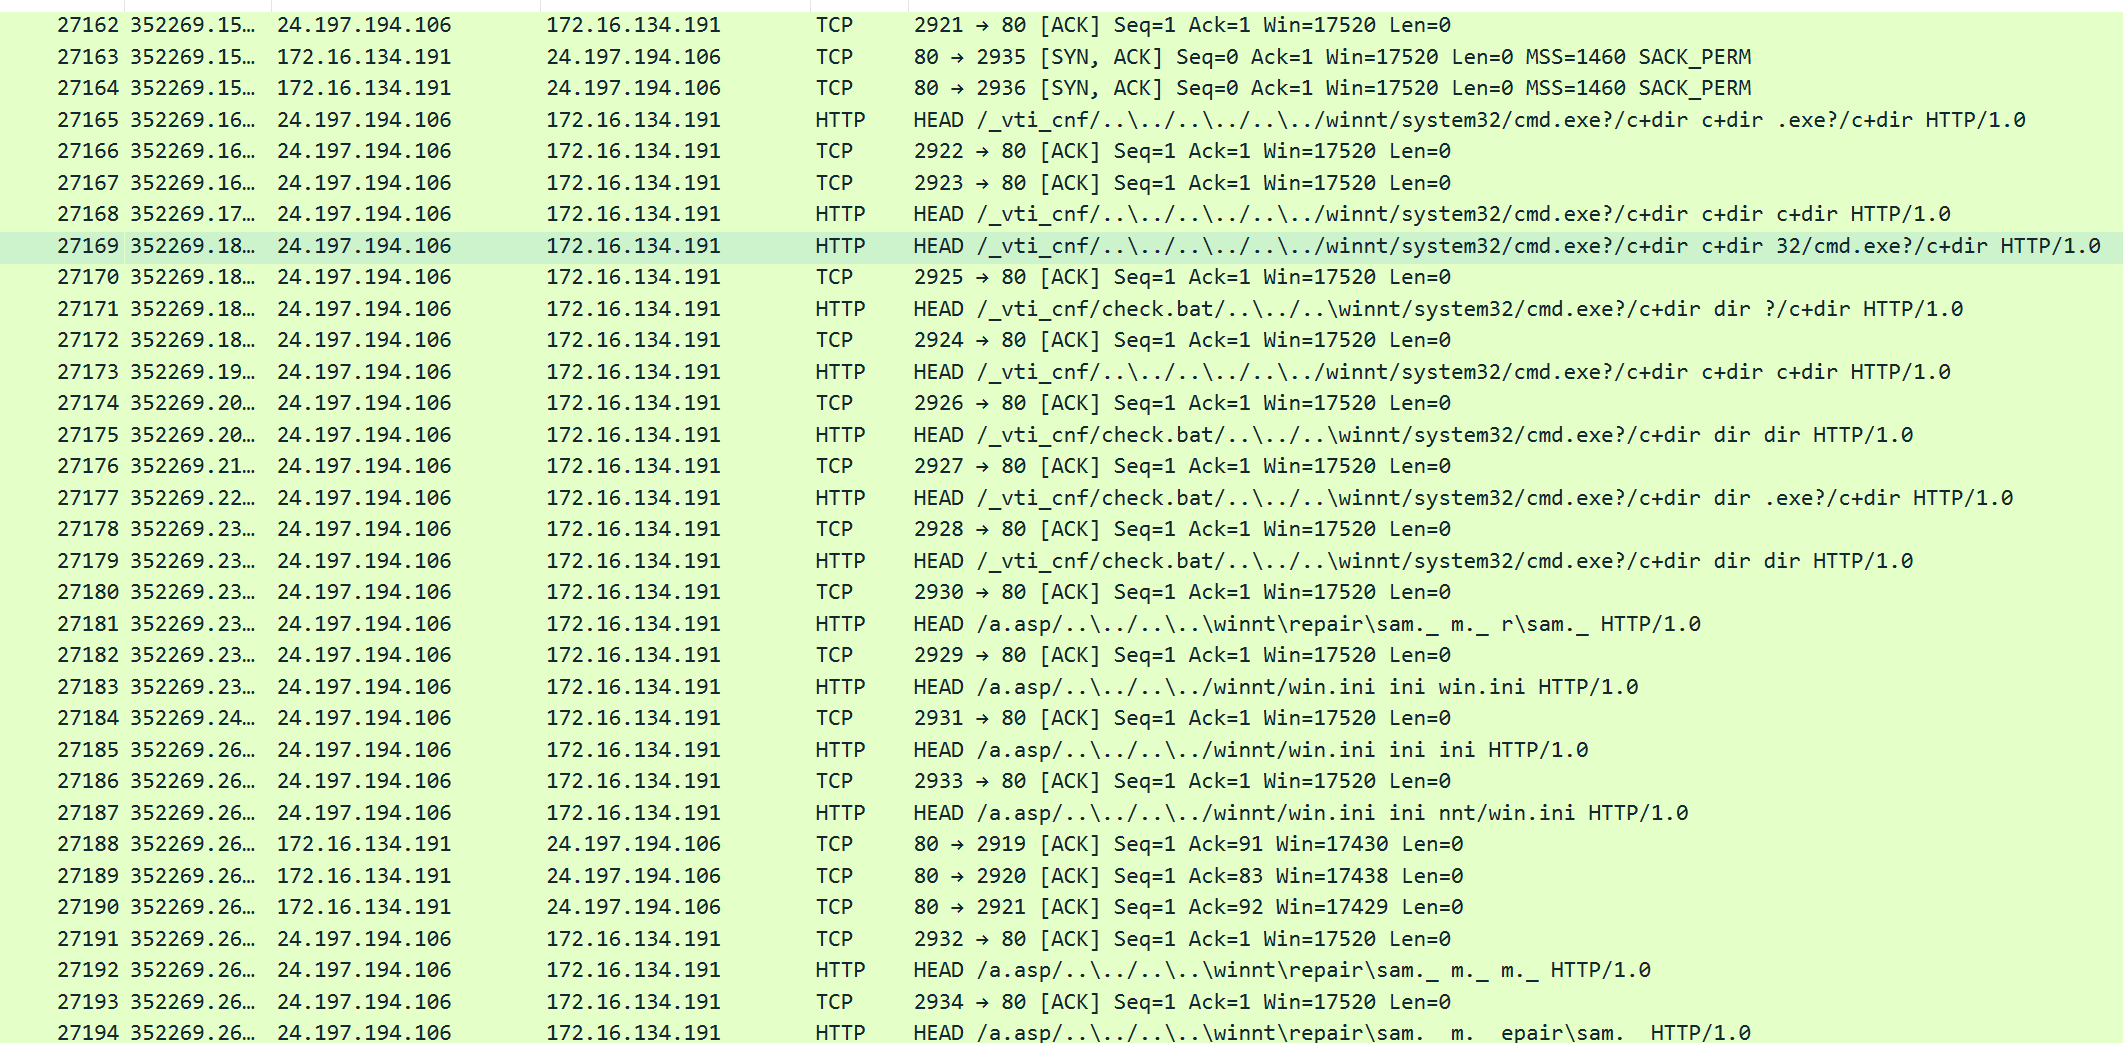This screenshot has height=1043, width=2123.
Task: Click protocol HTTP cell of packet 27192
Action: [x=841, y=970]
